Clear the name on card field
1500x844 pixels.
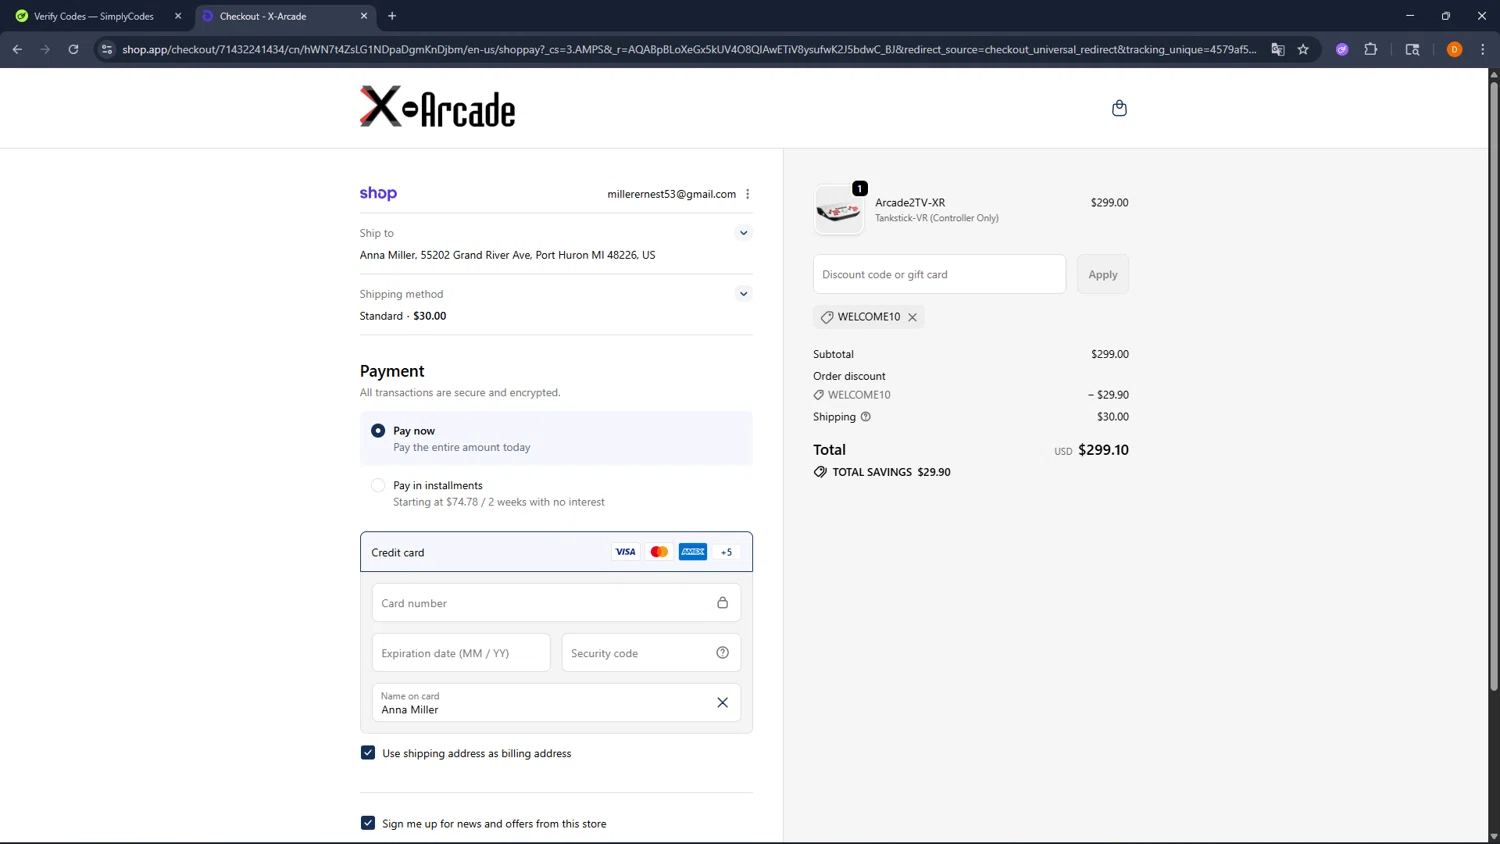pyautogui.click(x=722, y=702)
